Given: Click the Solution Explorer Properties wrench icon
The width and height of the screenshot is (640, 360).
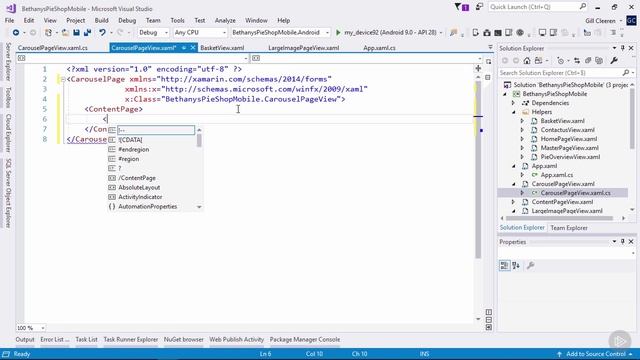Looking at the screenshot, I should tap(614, 61).
